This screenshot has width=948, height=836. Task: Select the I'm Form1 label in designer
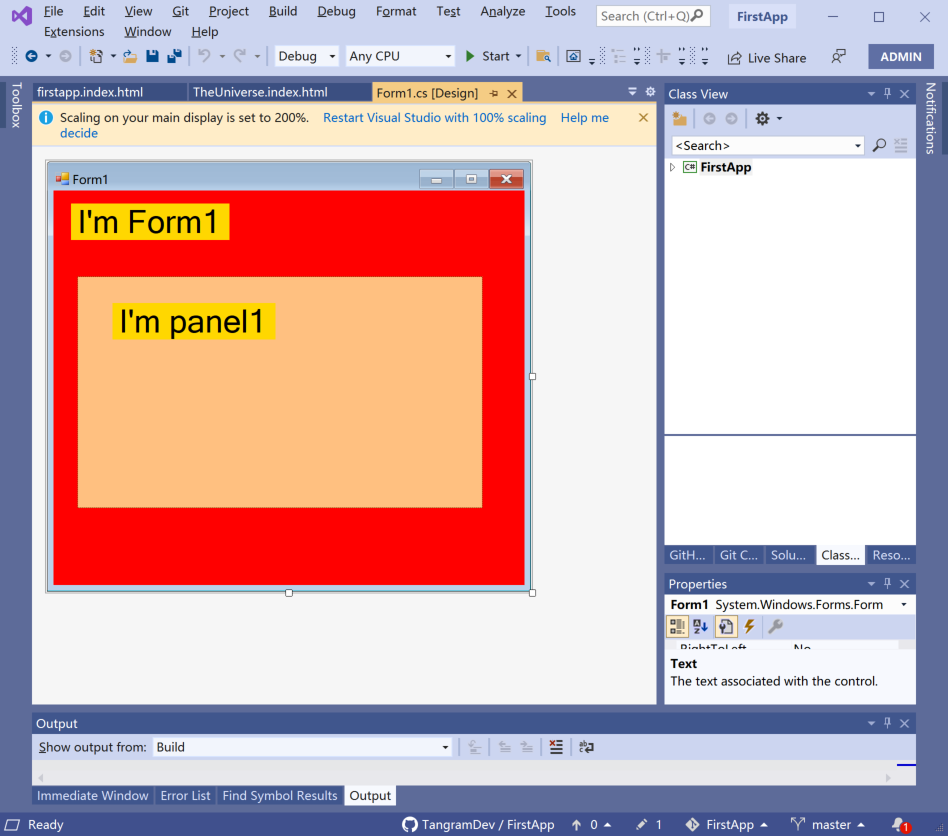[x=149, y=222]
